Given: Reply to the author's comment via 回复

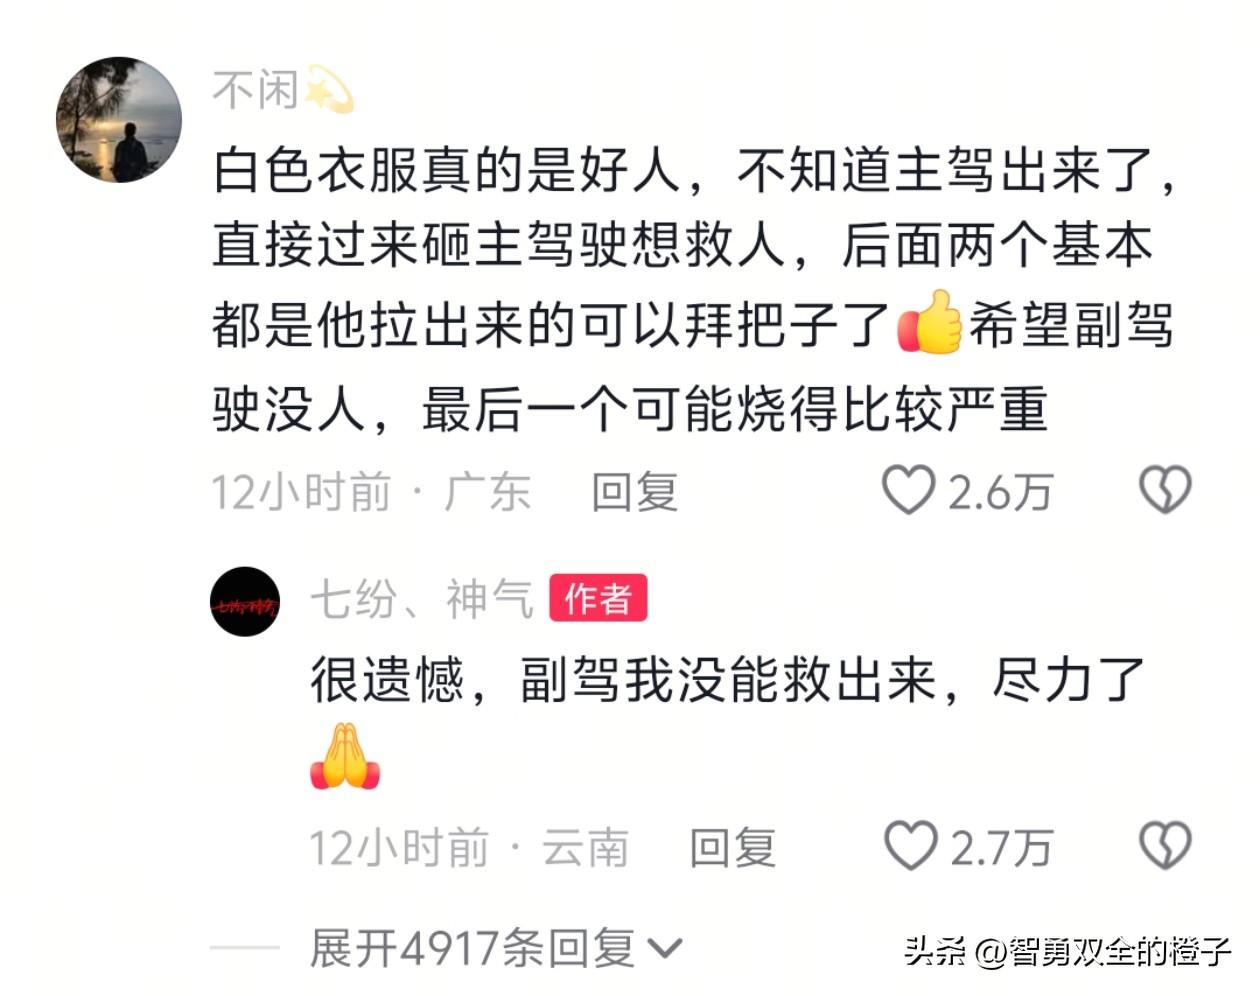Looking at the screenshot, I should (x=733, y=848).
